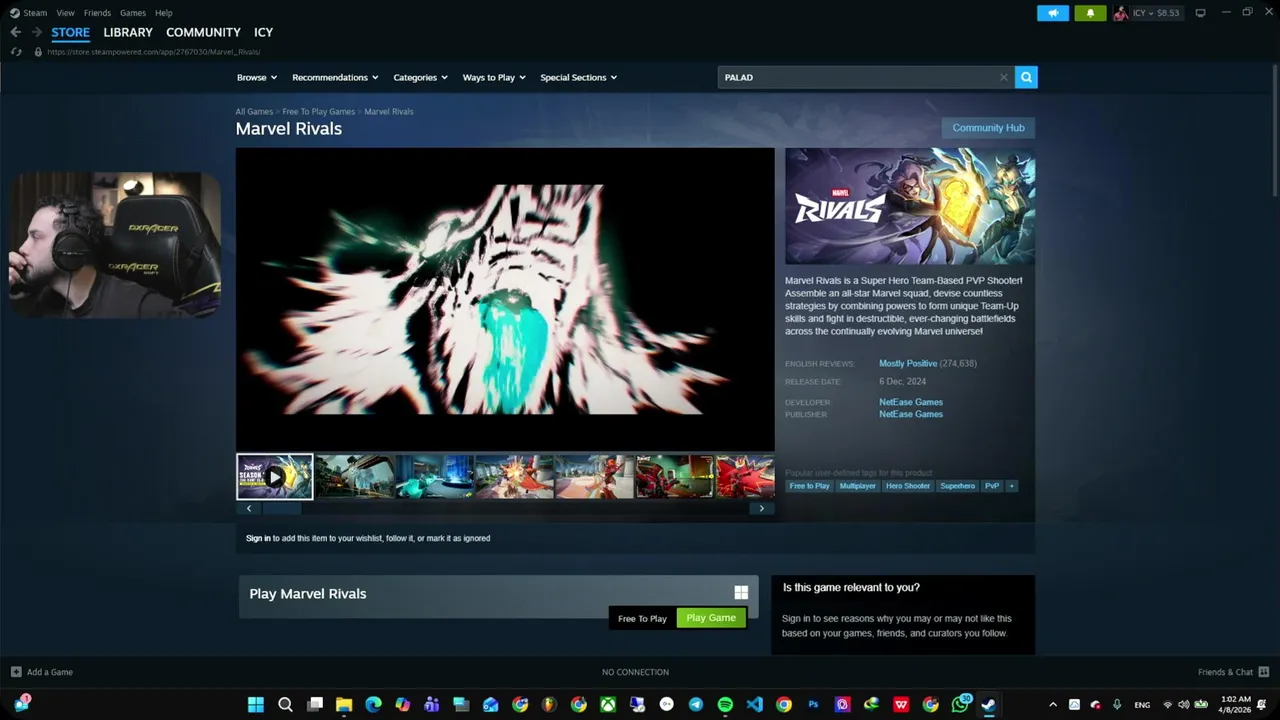This screenshot has height=720, width=1280.
Task: Click the Sign in link
Action: [x=258, y=538]
